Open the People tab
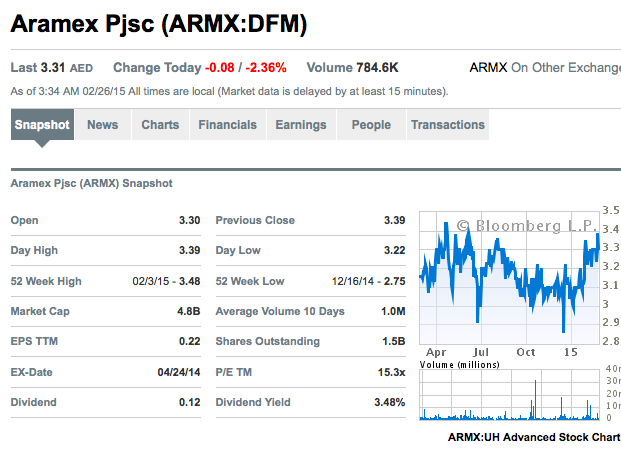The height and width of the screenshot is (456, 621). pyautogui.click(x=371, y=124)
